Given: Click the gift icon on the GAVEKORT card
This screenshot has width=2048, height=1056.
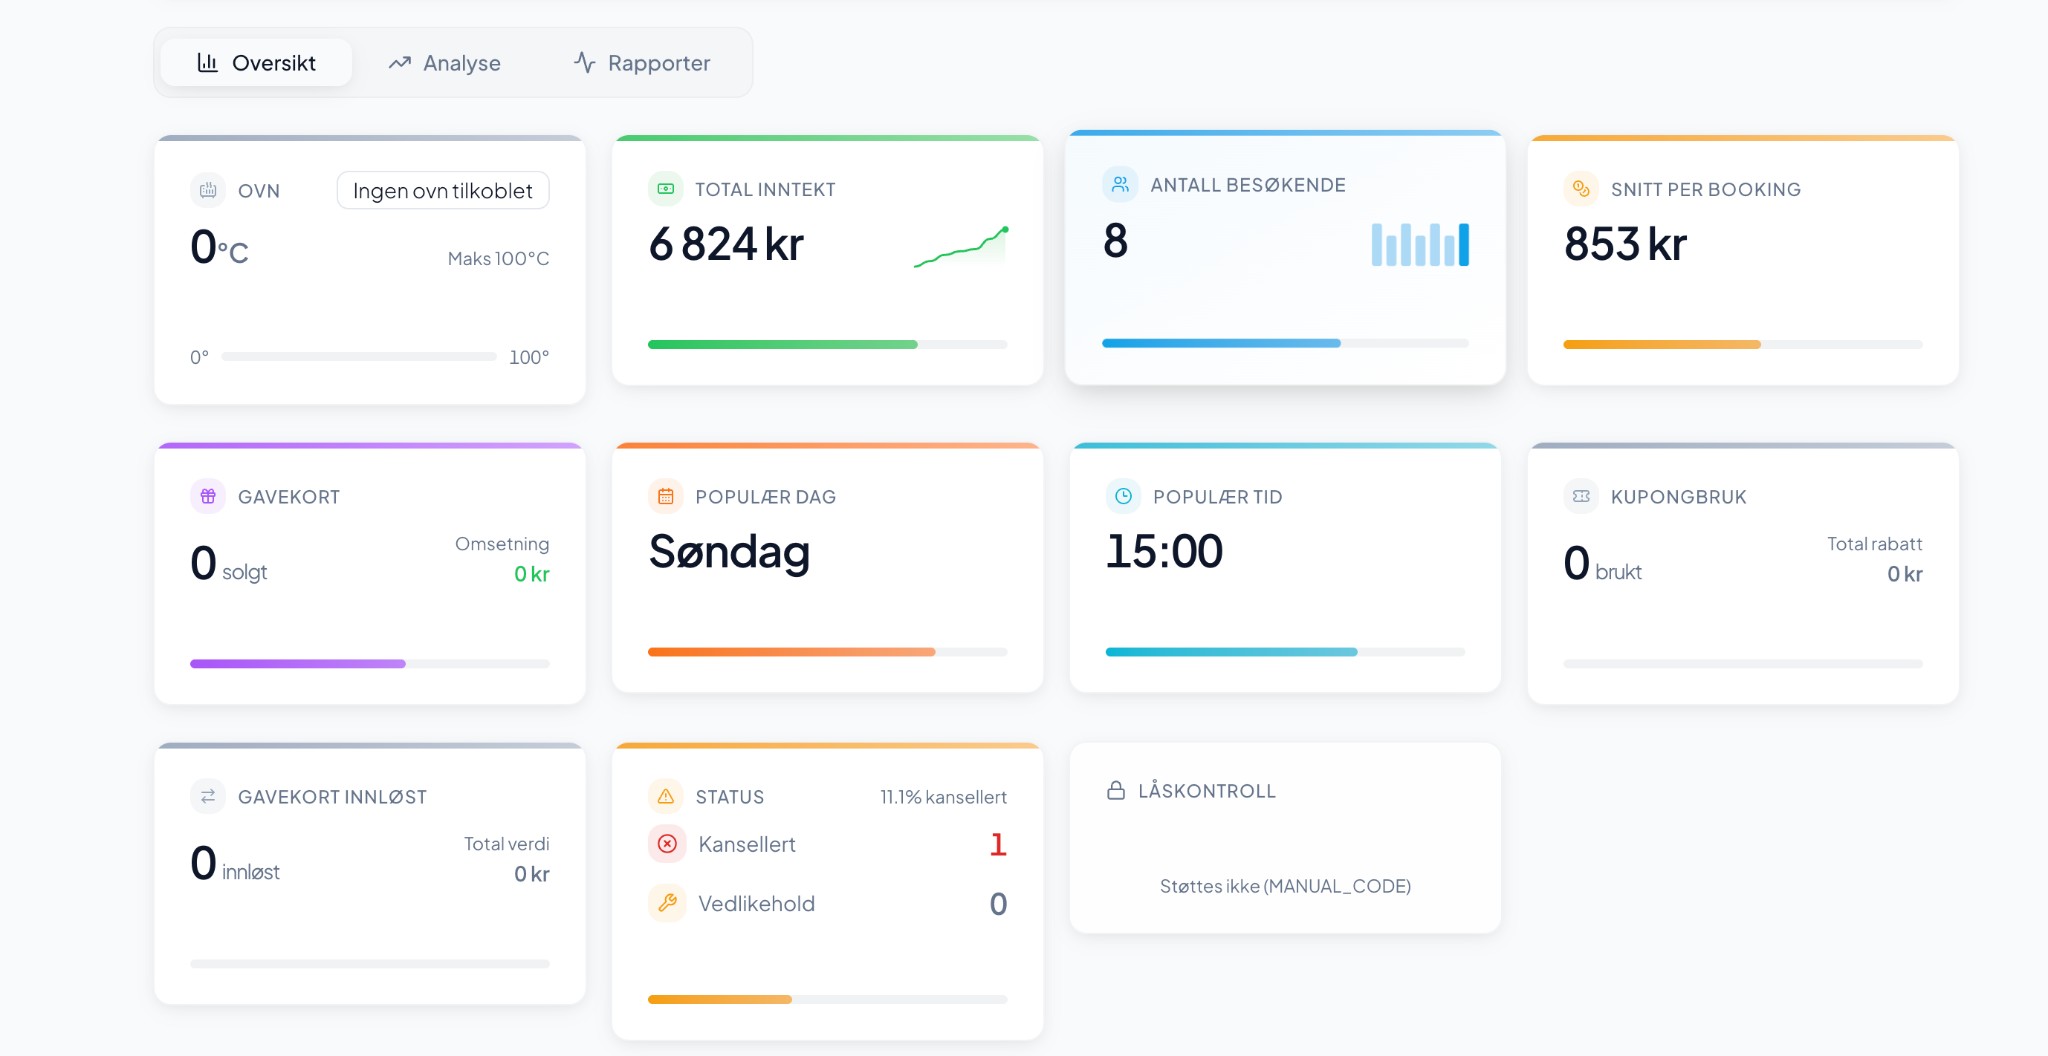Looking at the screenshot, I should click(x=208, y=496).
